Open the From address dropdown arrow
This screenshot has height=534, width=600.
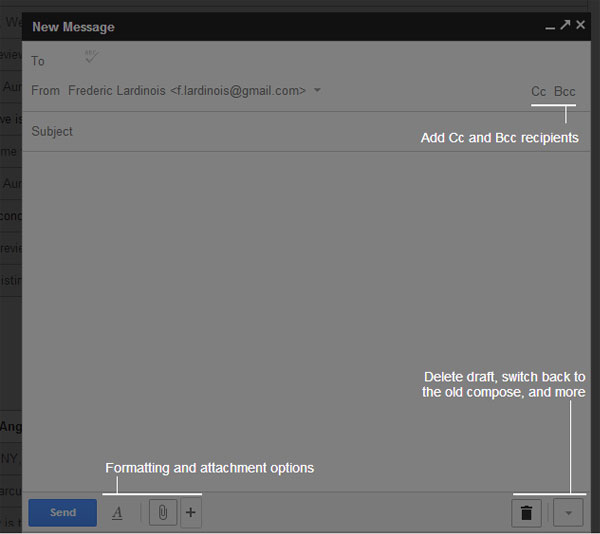point(317,90)
